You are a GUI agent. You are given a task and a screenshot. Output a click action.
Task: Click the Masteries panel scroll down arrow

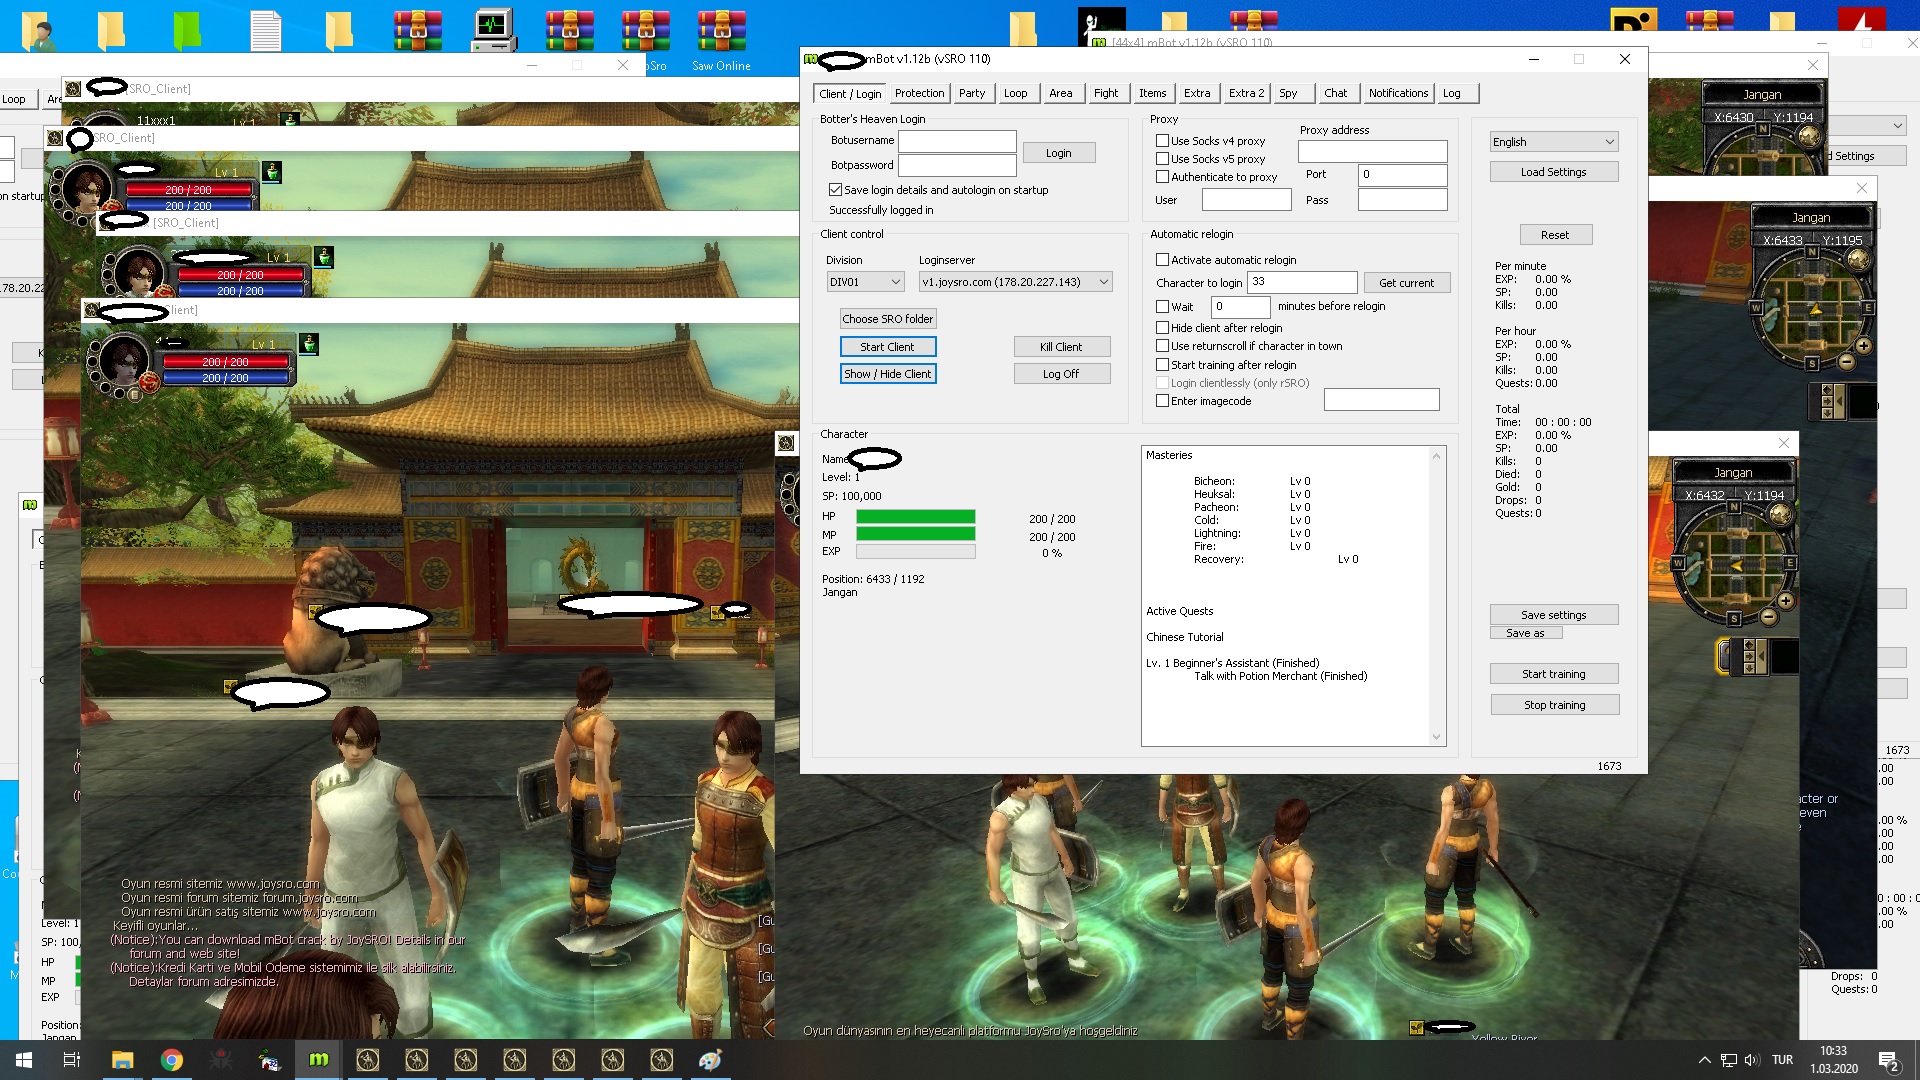1437,737
